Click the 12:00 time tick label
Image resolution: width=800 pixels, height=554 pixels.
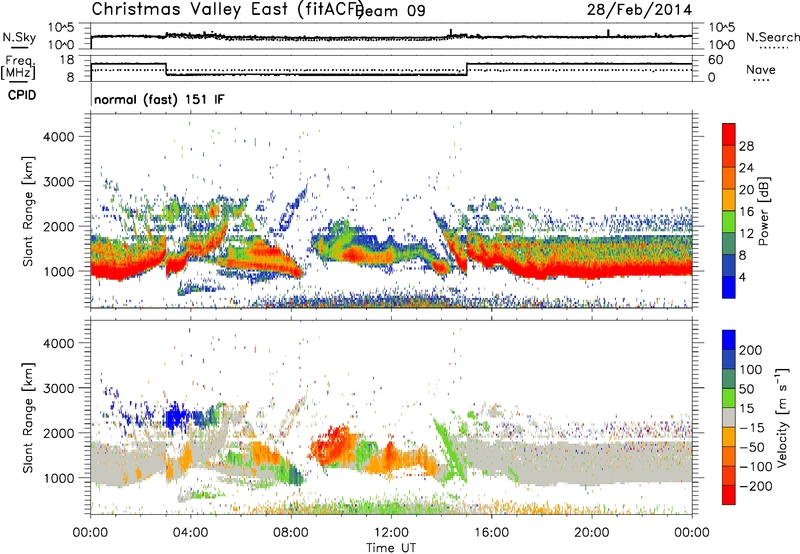point(391,533)
